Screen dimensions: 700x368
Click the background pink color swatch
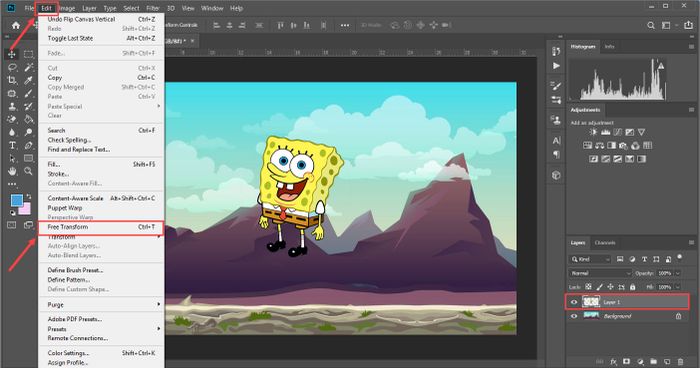pos(26,208)
